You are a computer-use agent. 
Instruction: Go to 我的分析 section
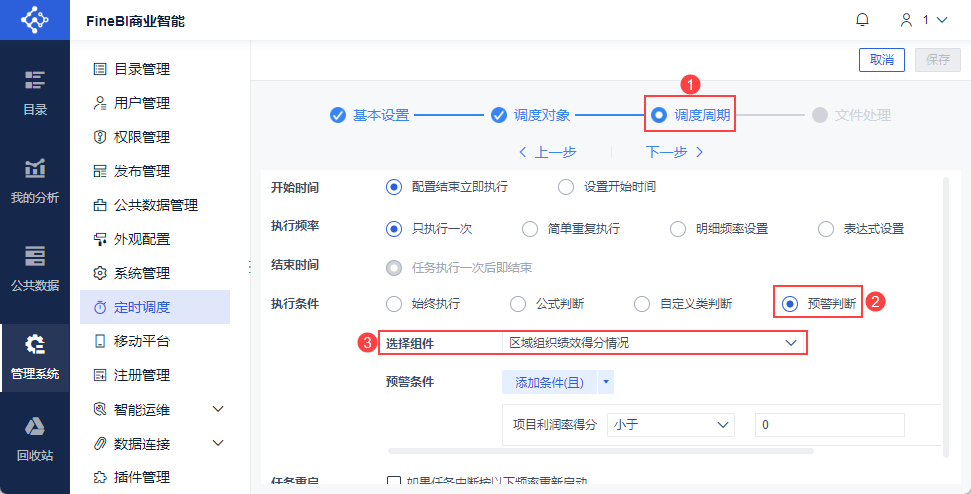click(x=35, y=181)
